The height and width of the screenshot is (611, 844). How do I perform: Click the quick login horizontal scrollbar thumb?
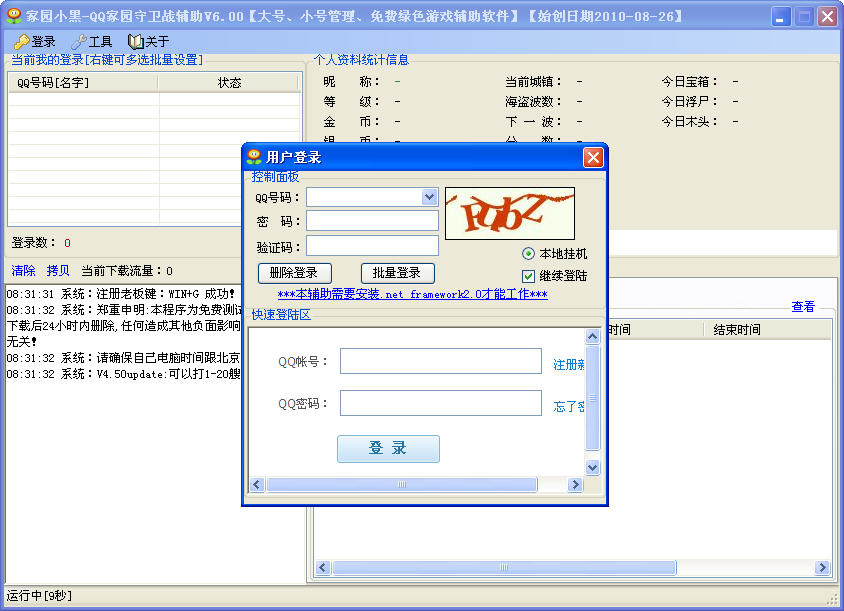click(402, 484)
